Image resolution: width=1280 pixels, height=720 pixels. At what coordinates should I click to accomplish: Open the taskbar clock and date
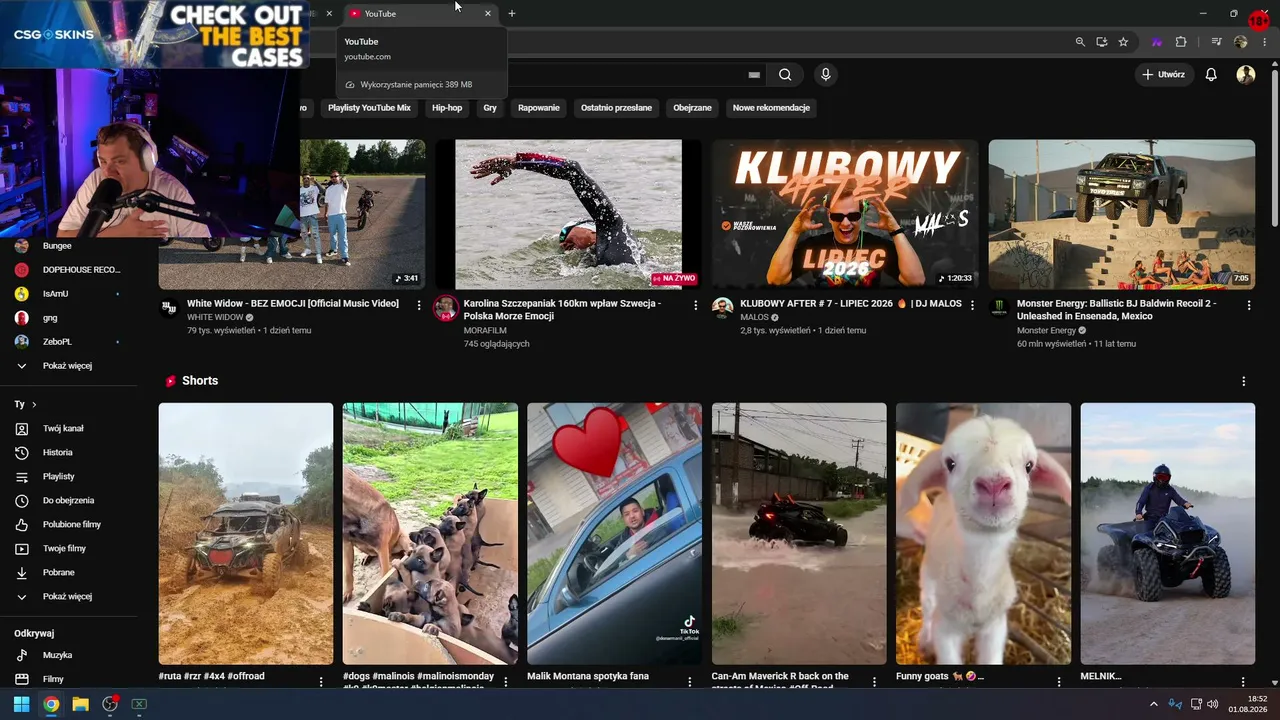click(x=1249, y=704)
